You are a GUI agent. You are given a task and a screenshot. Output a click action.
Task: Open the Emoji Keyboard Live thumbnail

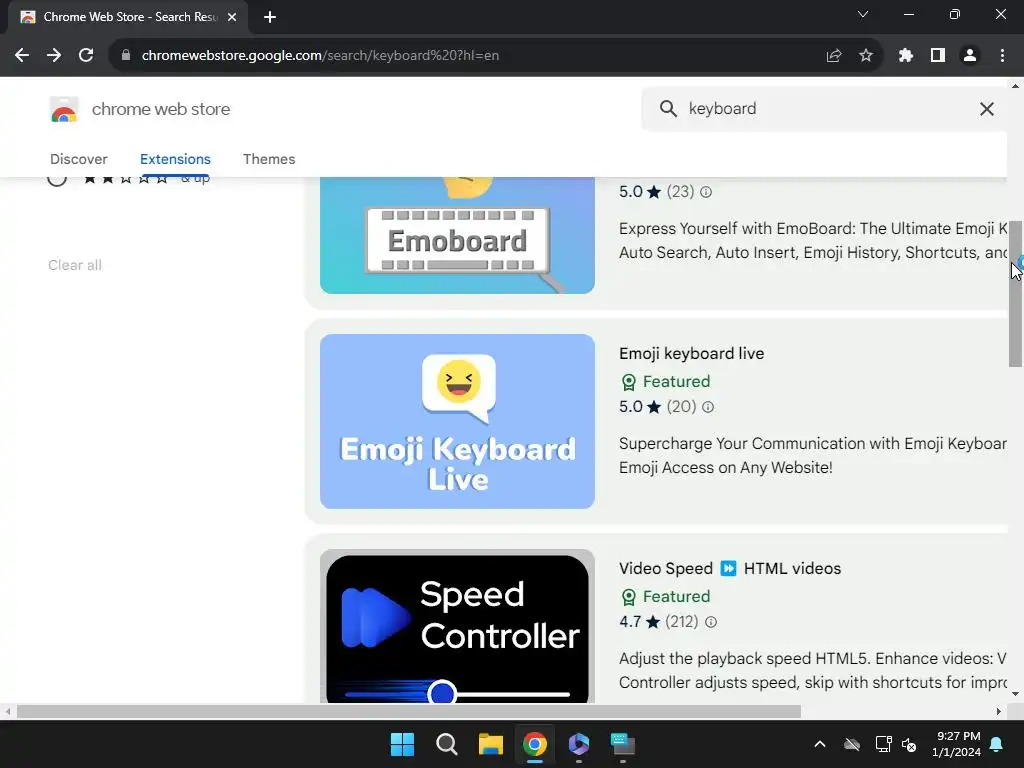pos(457,421)
